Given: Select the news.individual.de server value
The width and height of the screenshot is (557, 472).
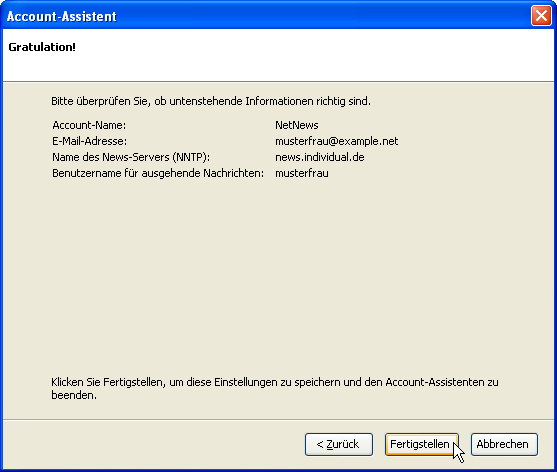Looking at the screenshot, I should (320, 157).
